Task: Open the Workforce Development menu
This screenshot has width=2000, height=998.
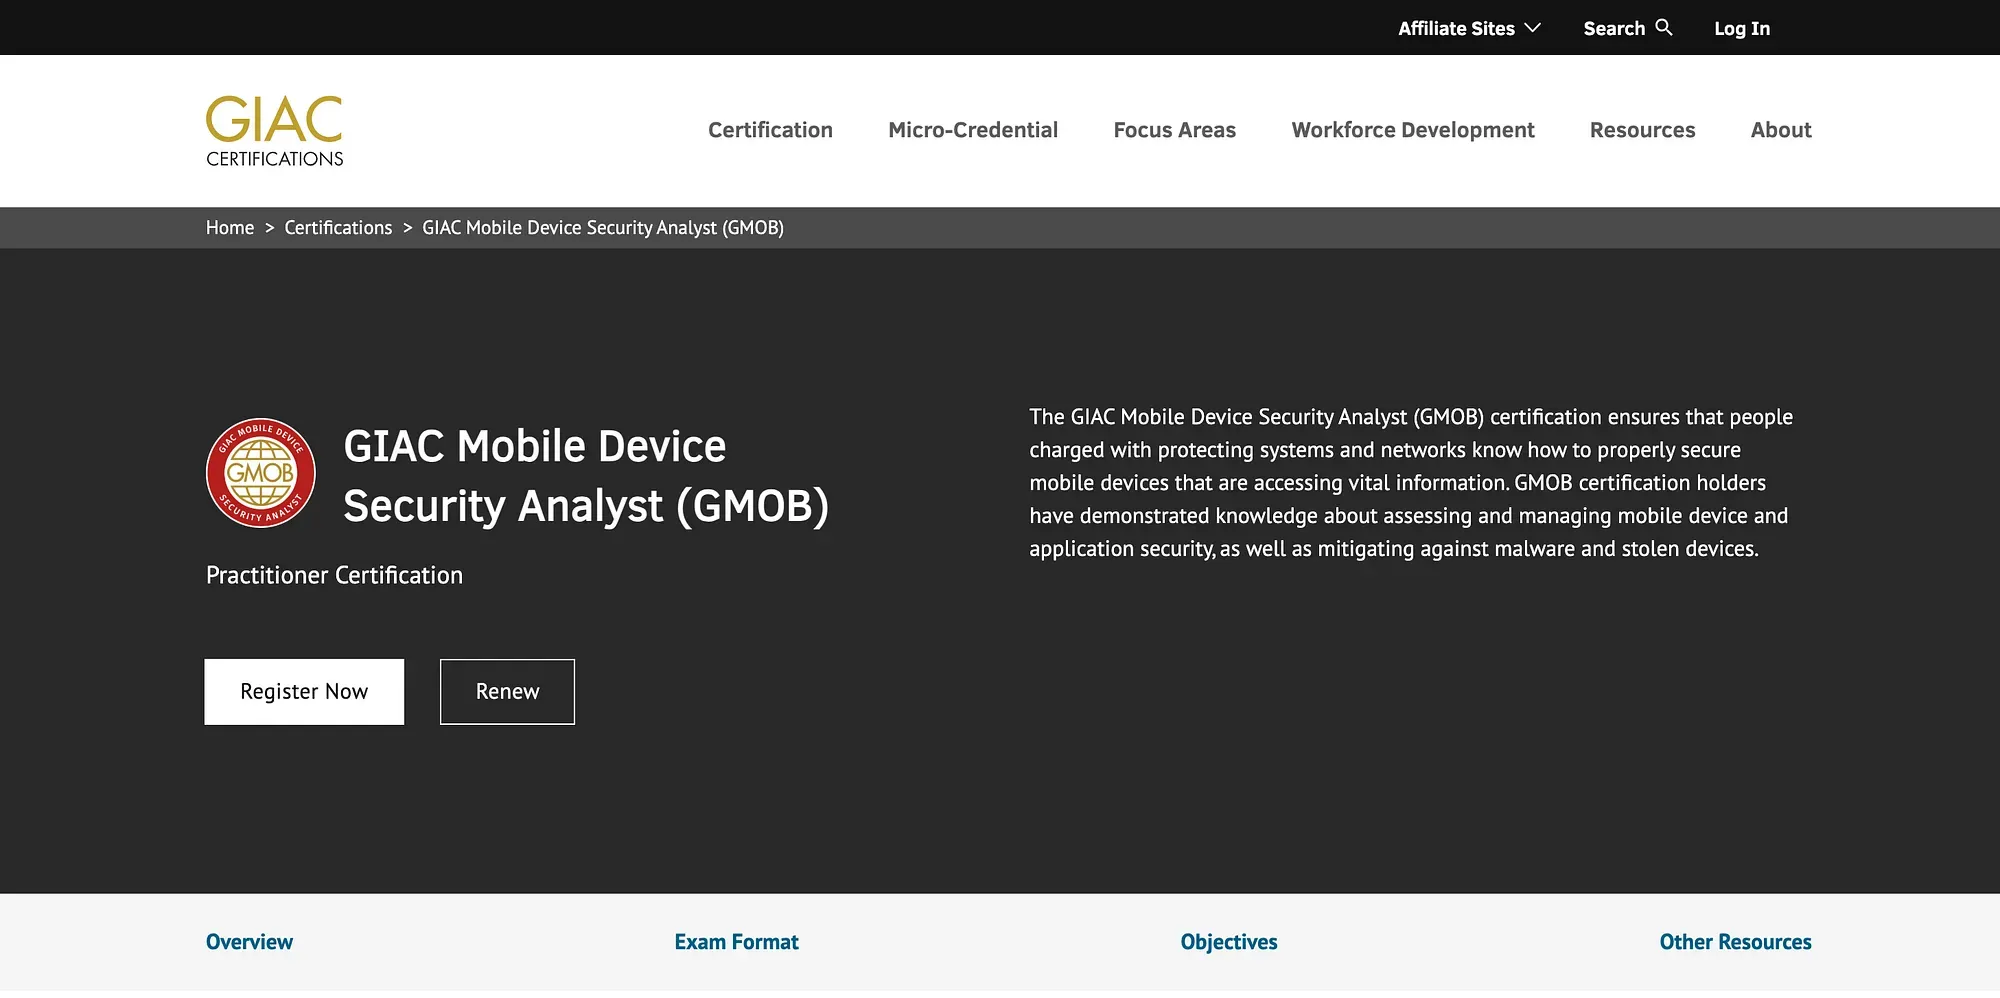Action: click(1412, 130)
